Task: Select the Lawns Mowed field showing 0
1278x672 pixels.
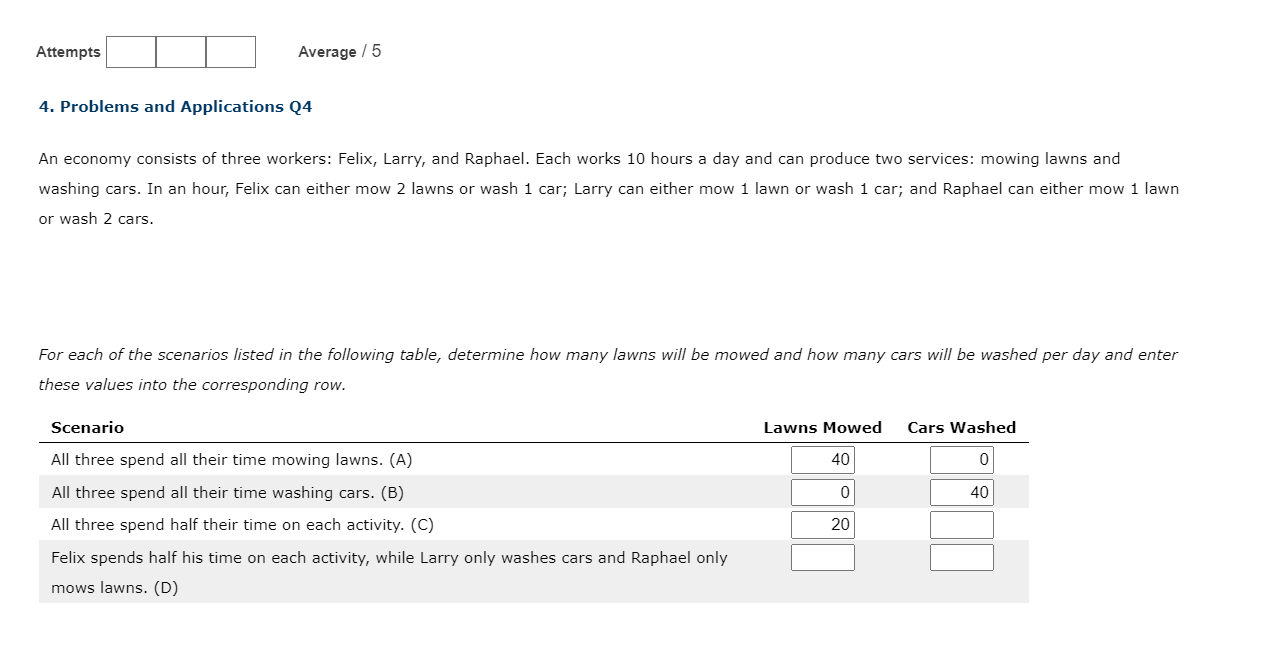Action: click(x=822, y=492)
